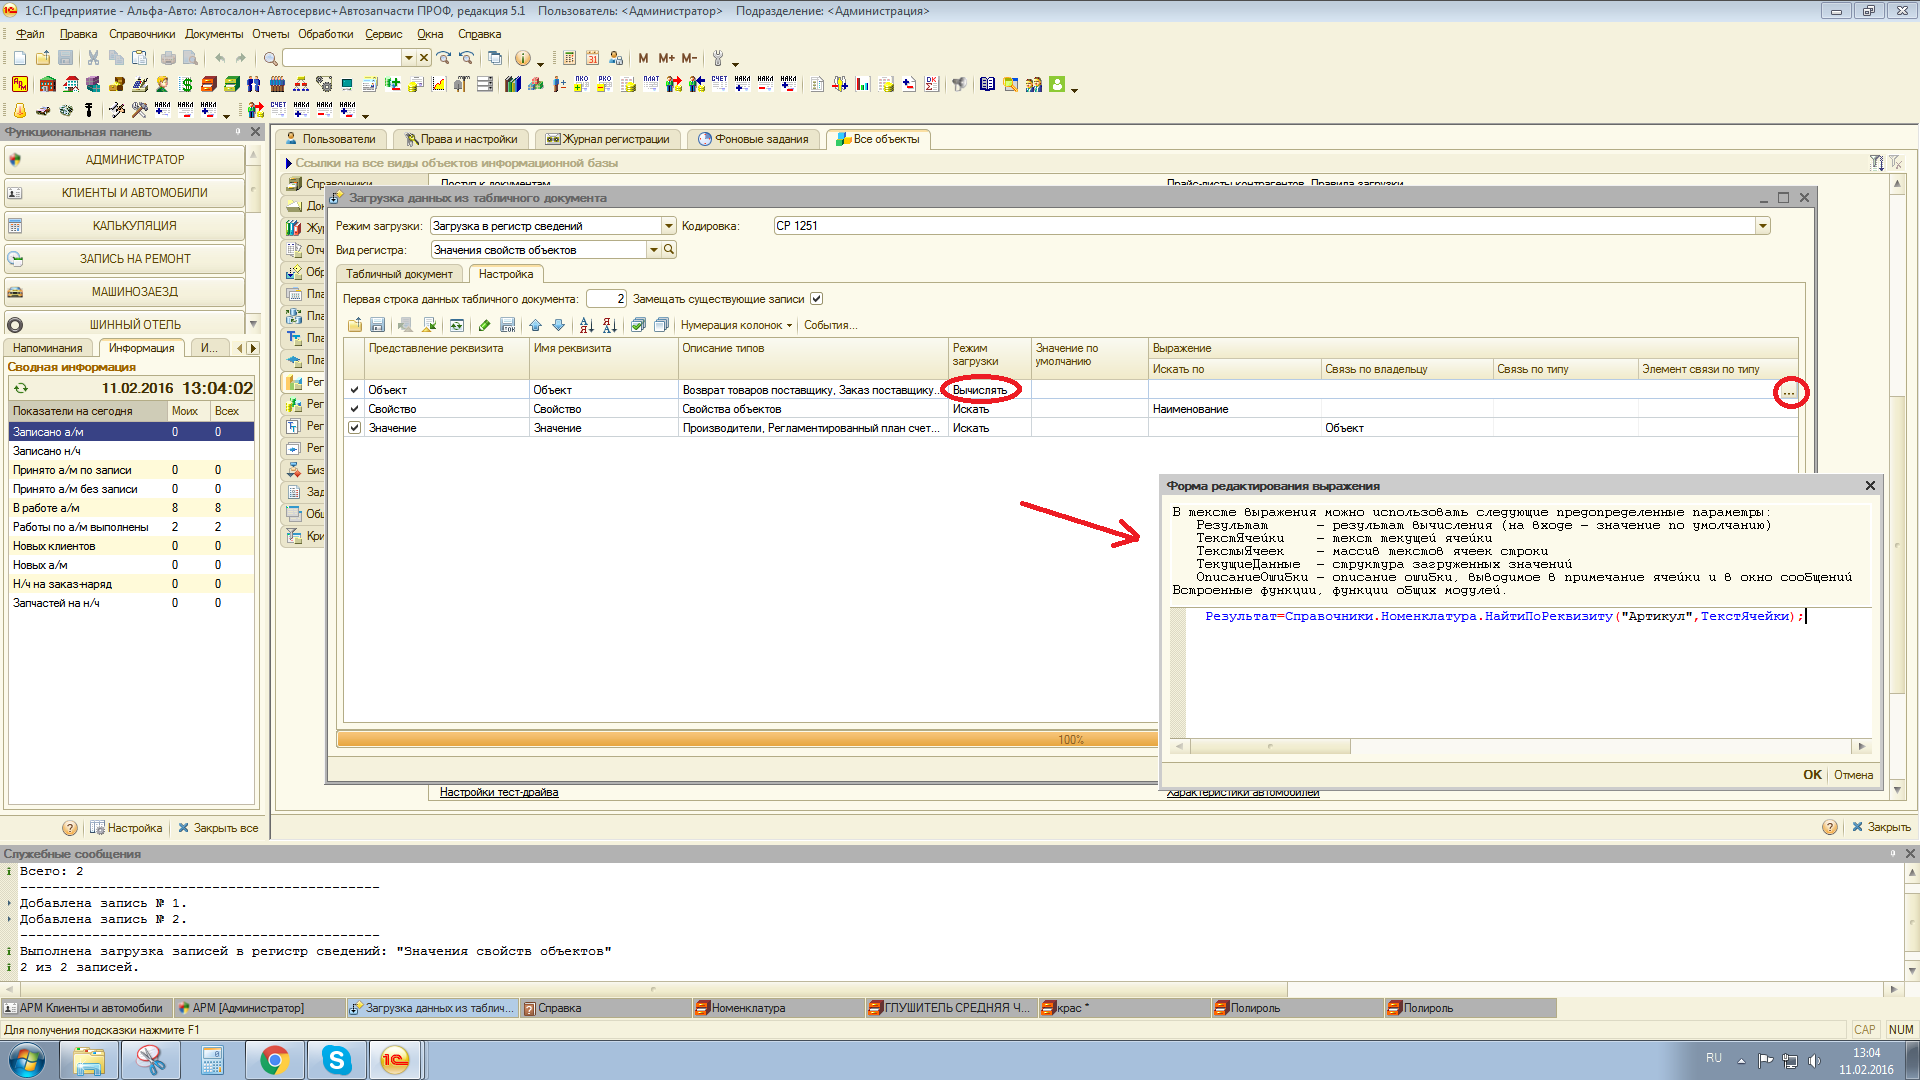Switch to the Номенклатура window in the window bar
1920x1080 pixels.
(x=778, y=1008)
